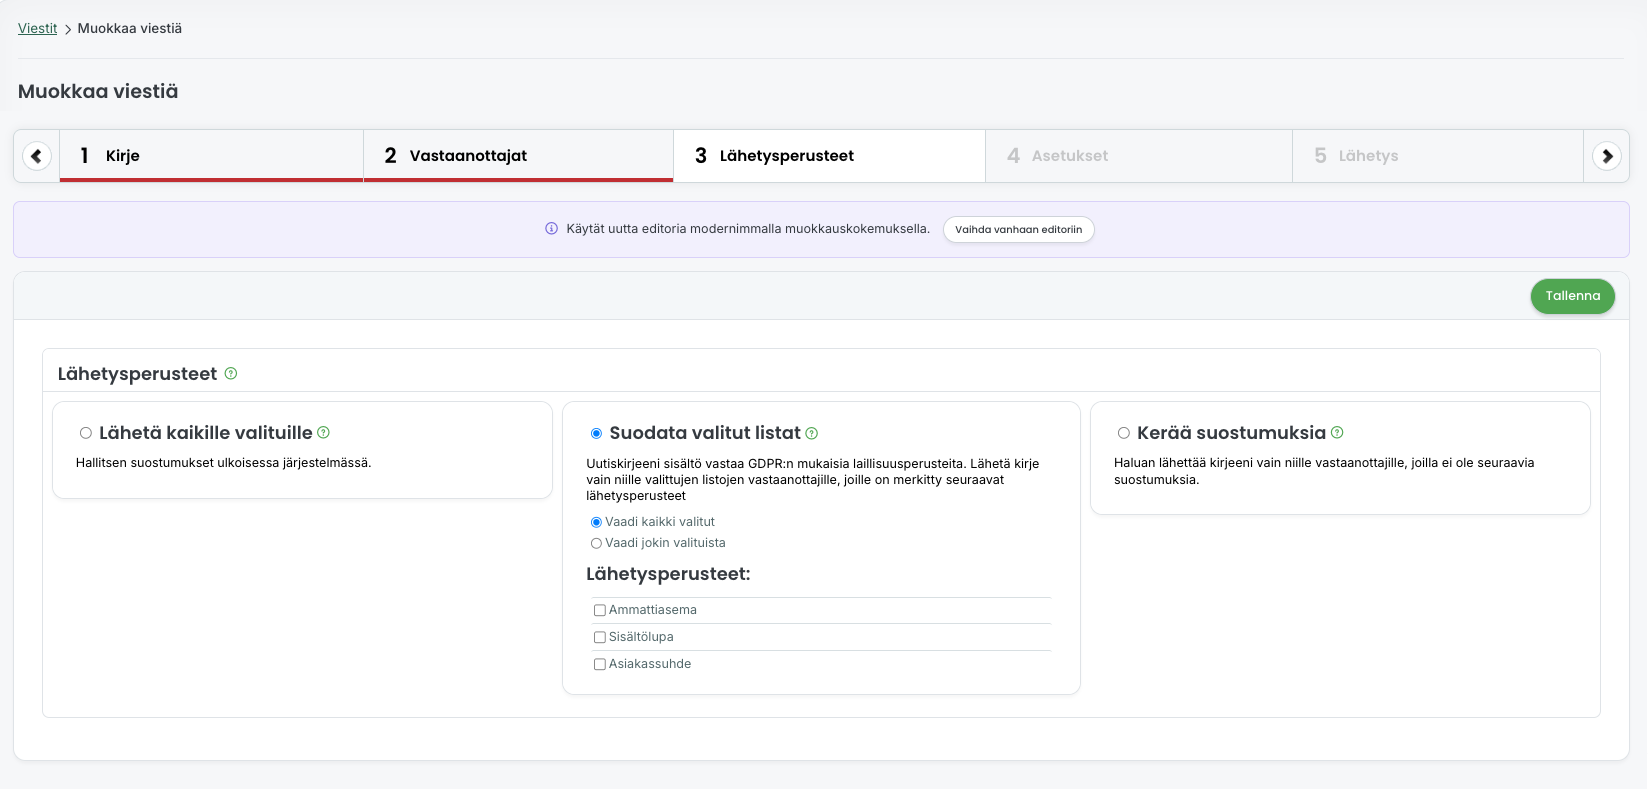Click the bold Lähetysperusteet: list heading
The height and width of the screenshot is (789, 1648).
point(668,574)
